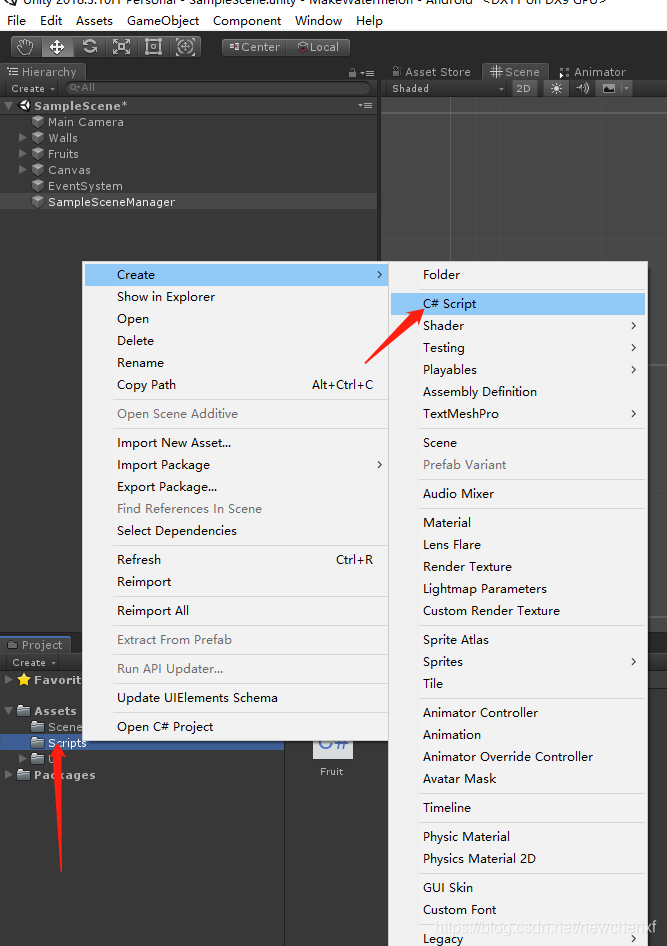The height and width of the screenshot is (946, 667).
Task: Select the Move tool
Action: (x=57, y=47)
